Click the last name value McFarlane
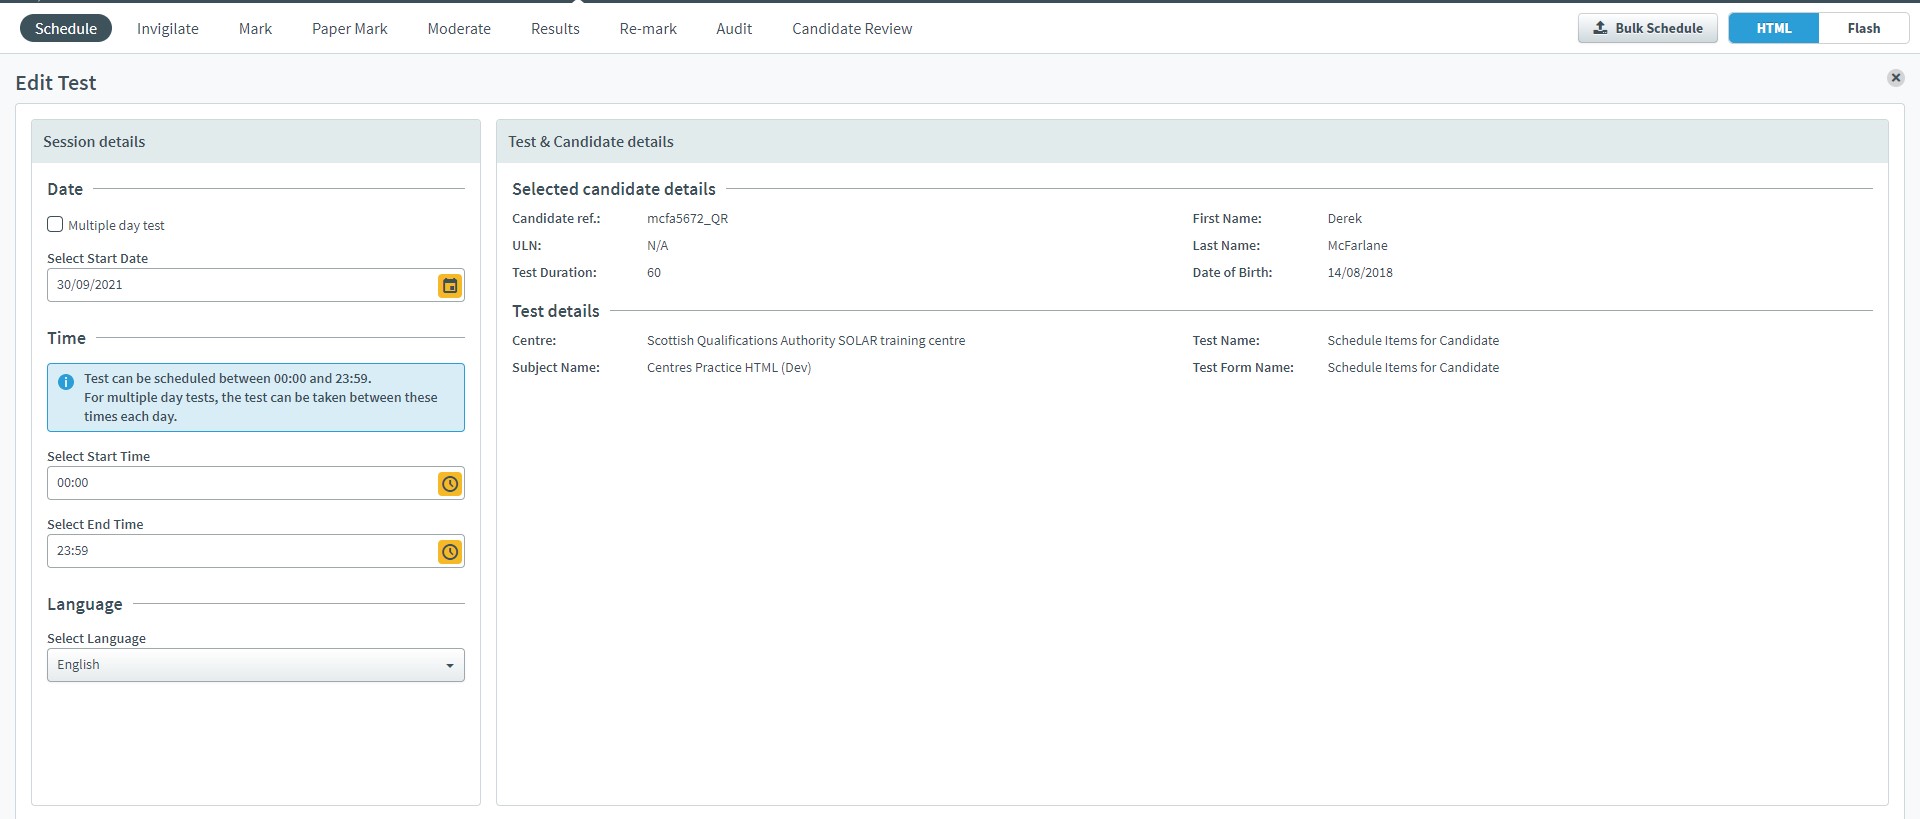Screen dimensions: 1920x819 coord(1357,245)
